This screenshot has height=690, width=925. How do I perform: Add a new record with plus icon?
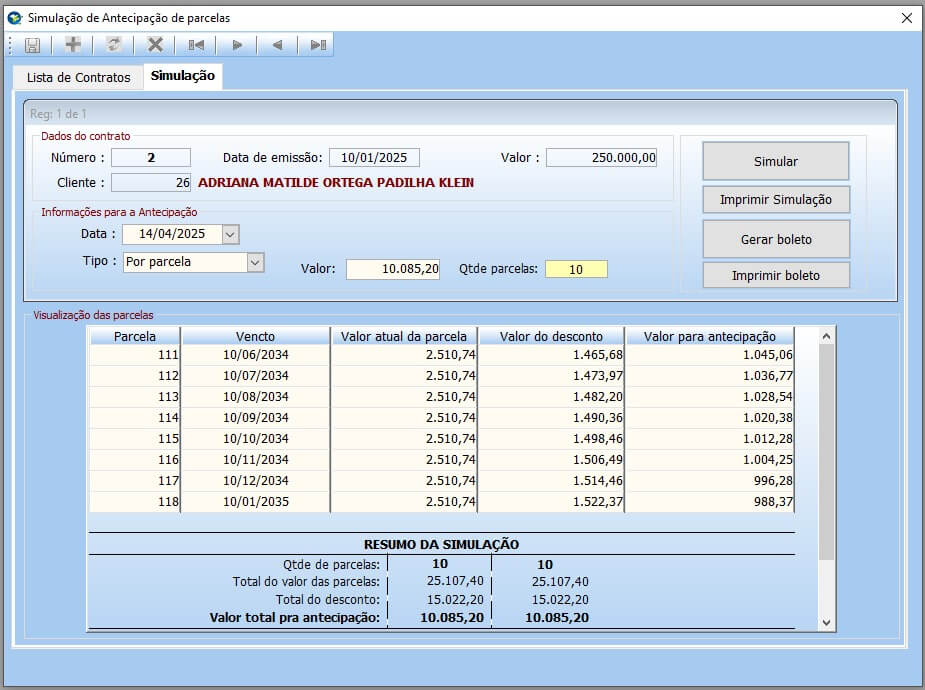(x=73, y=45)
